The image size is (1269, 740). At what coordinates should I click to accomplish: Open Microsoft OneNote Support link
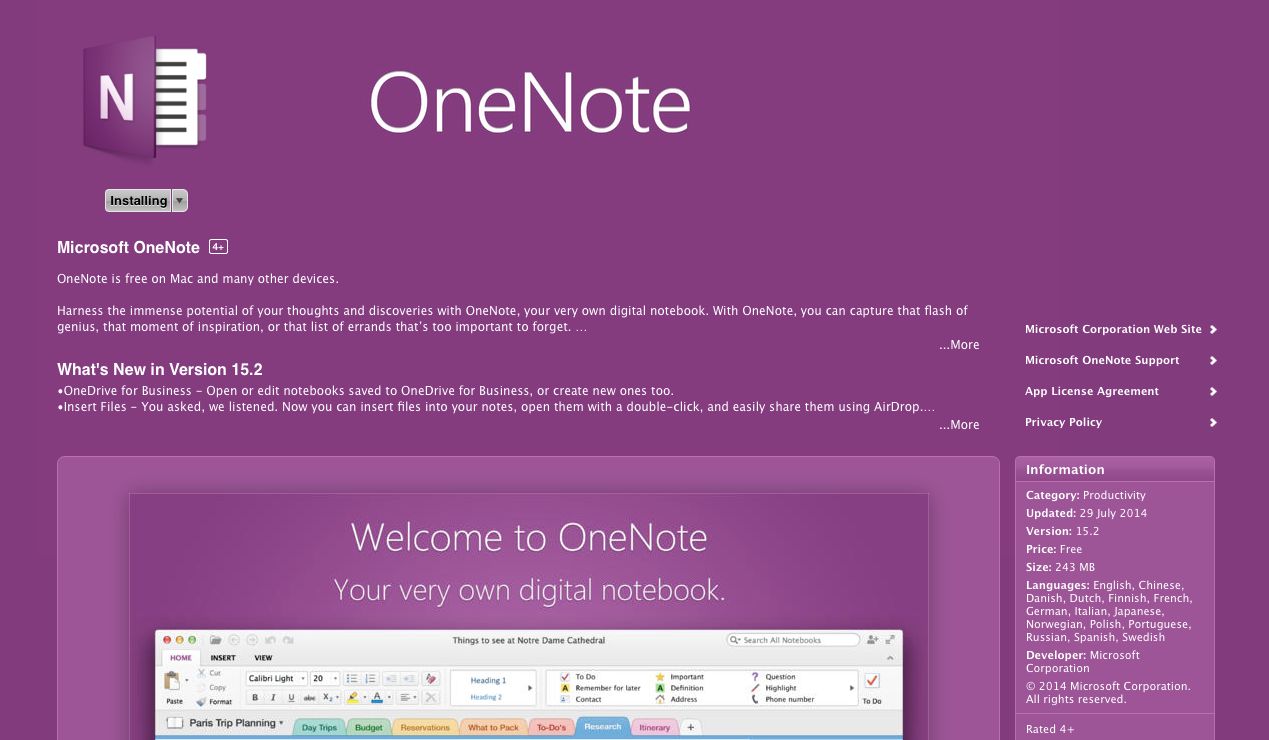[x=1102, y=360]
